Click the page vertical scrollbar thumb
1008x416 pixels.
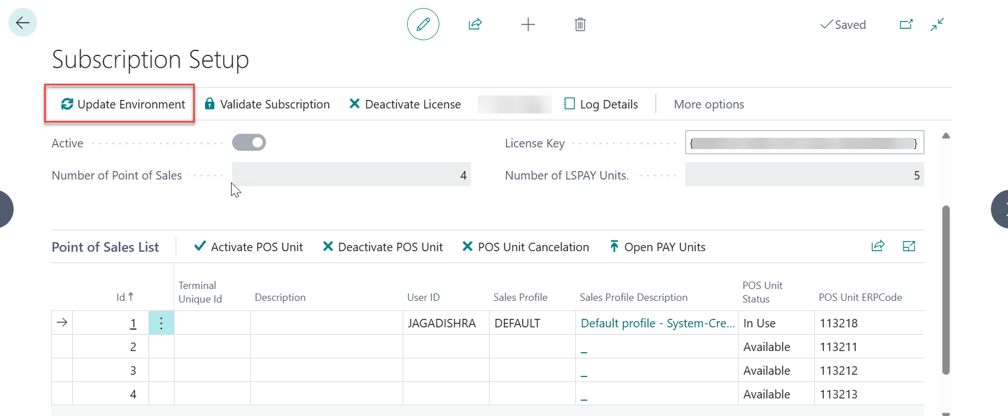coord(945,290)
